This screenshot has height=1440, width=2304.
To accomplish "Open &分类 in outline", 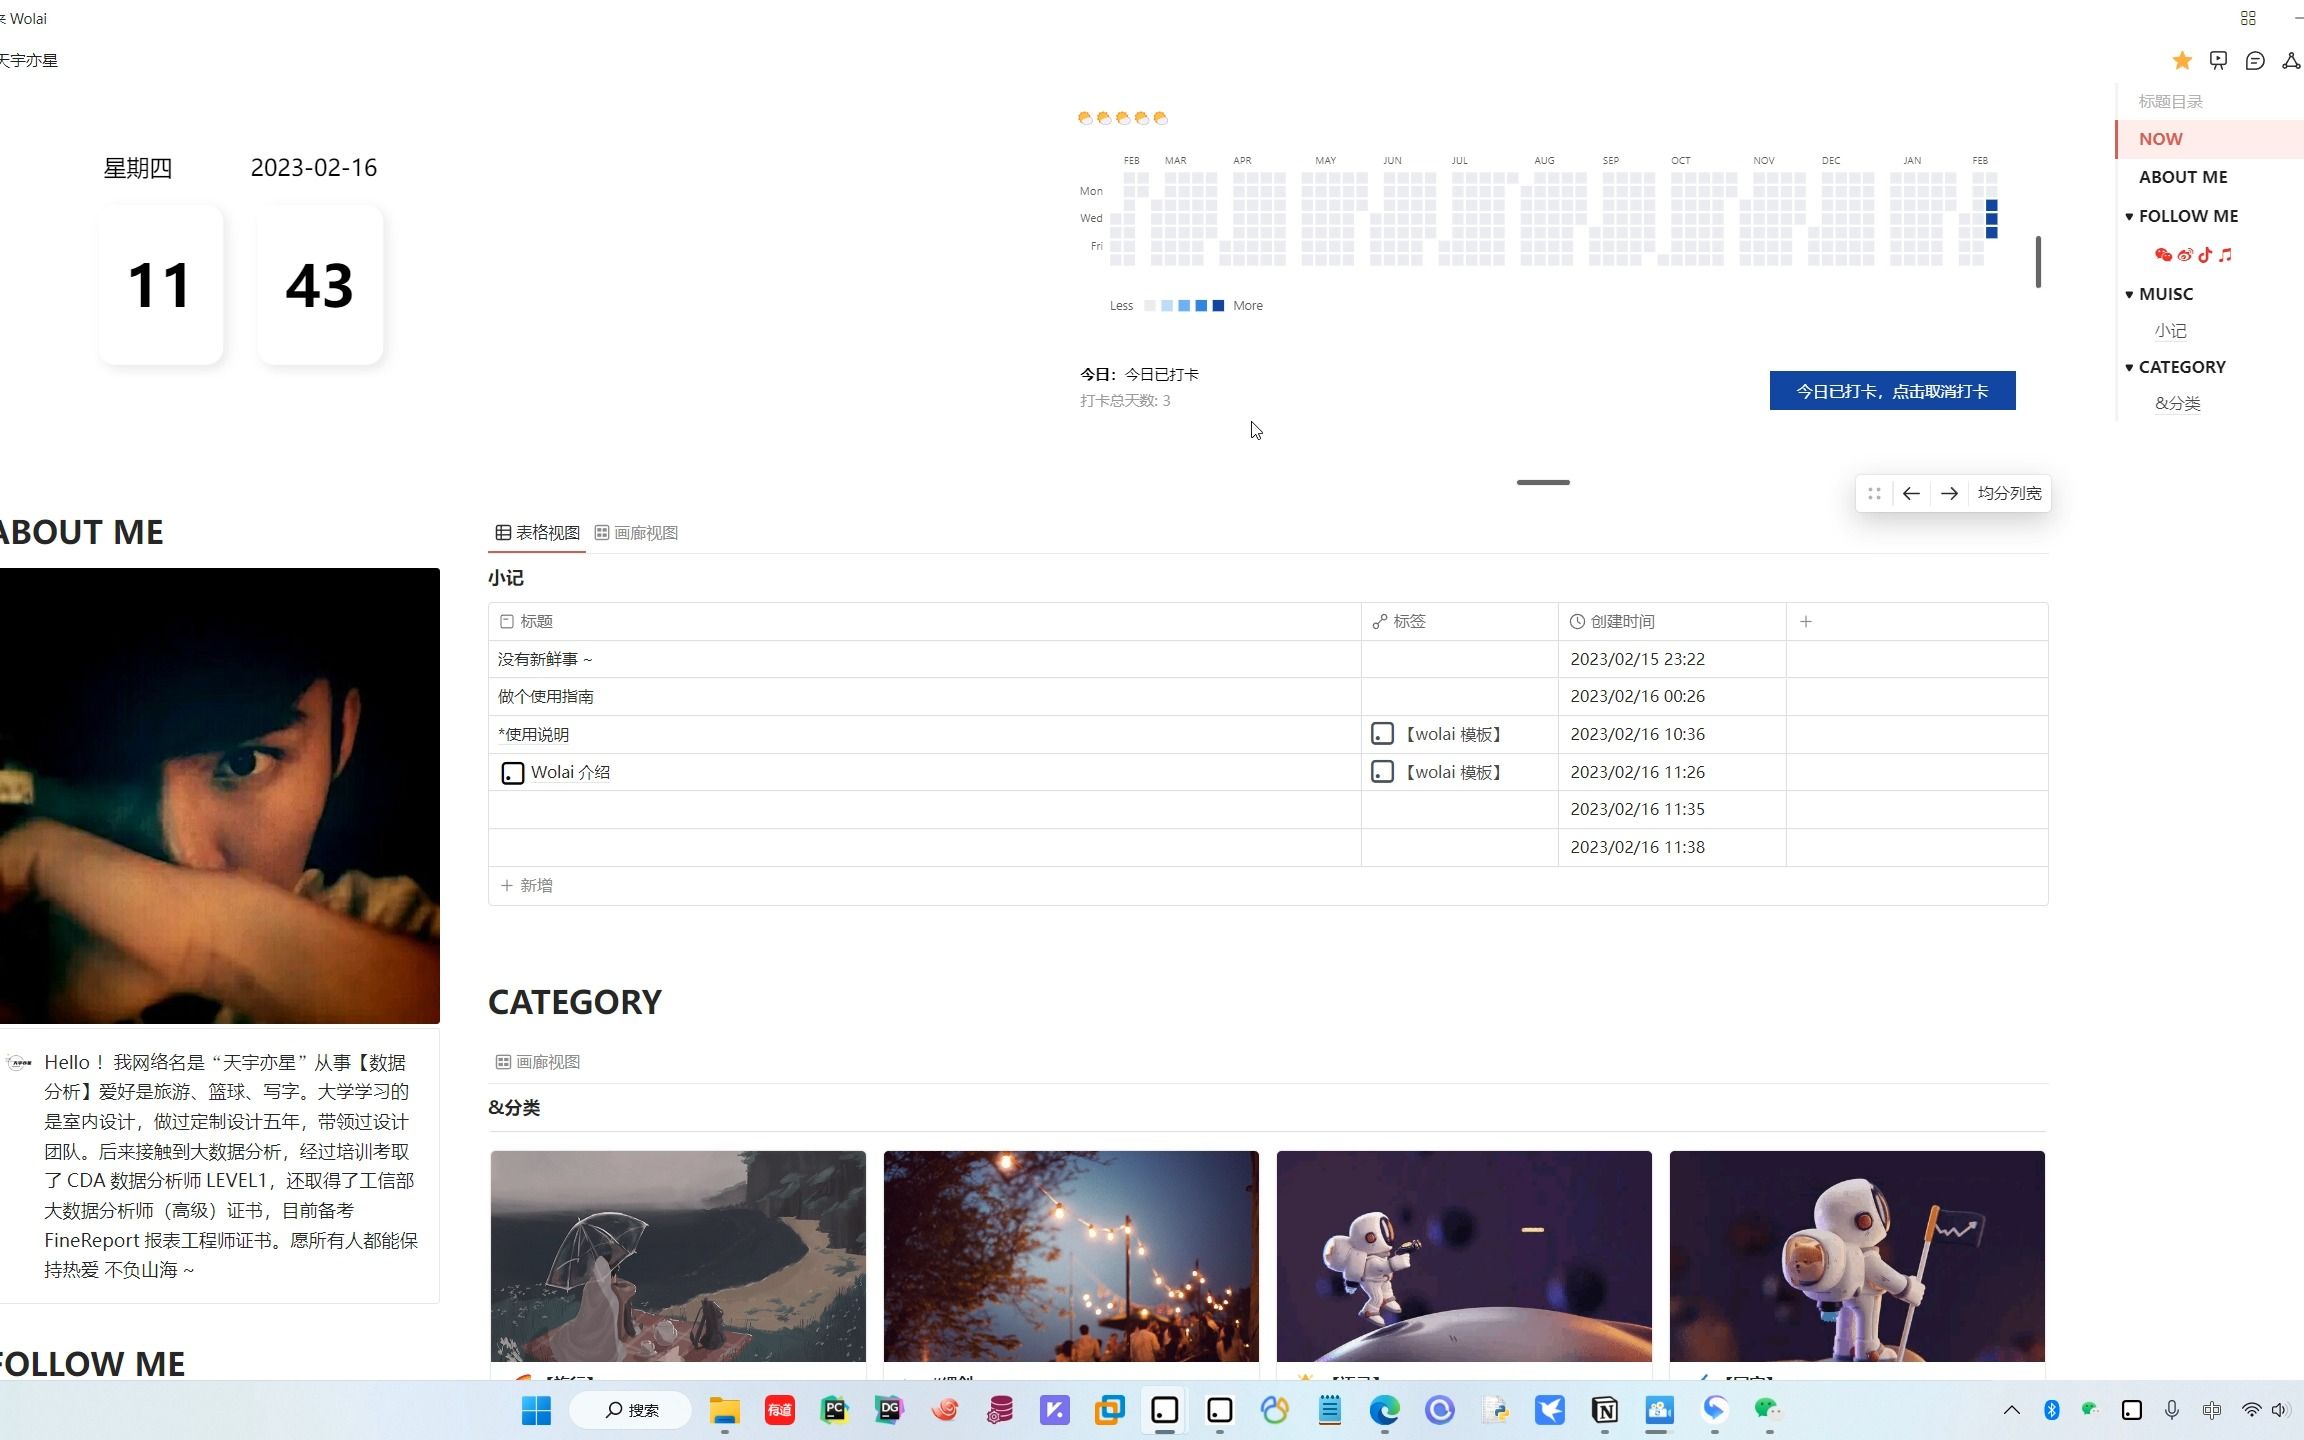I will click(x=2177, y=404).
